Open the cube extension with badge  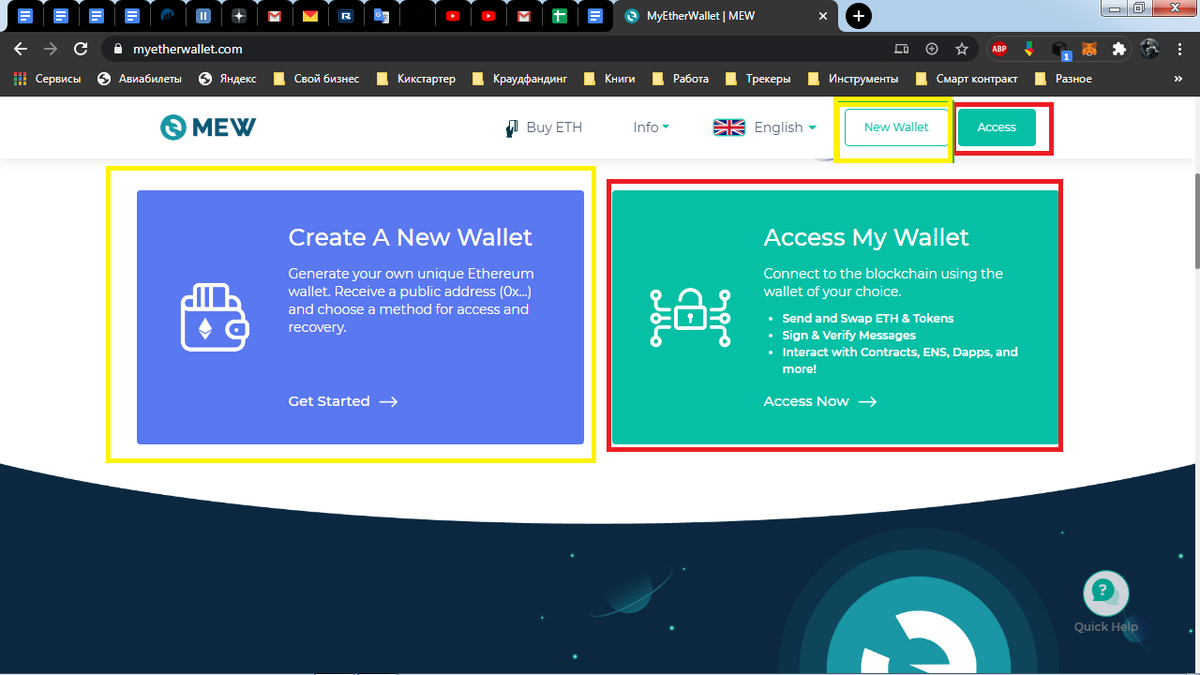[x=1060, y=49]
